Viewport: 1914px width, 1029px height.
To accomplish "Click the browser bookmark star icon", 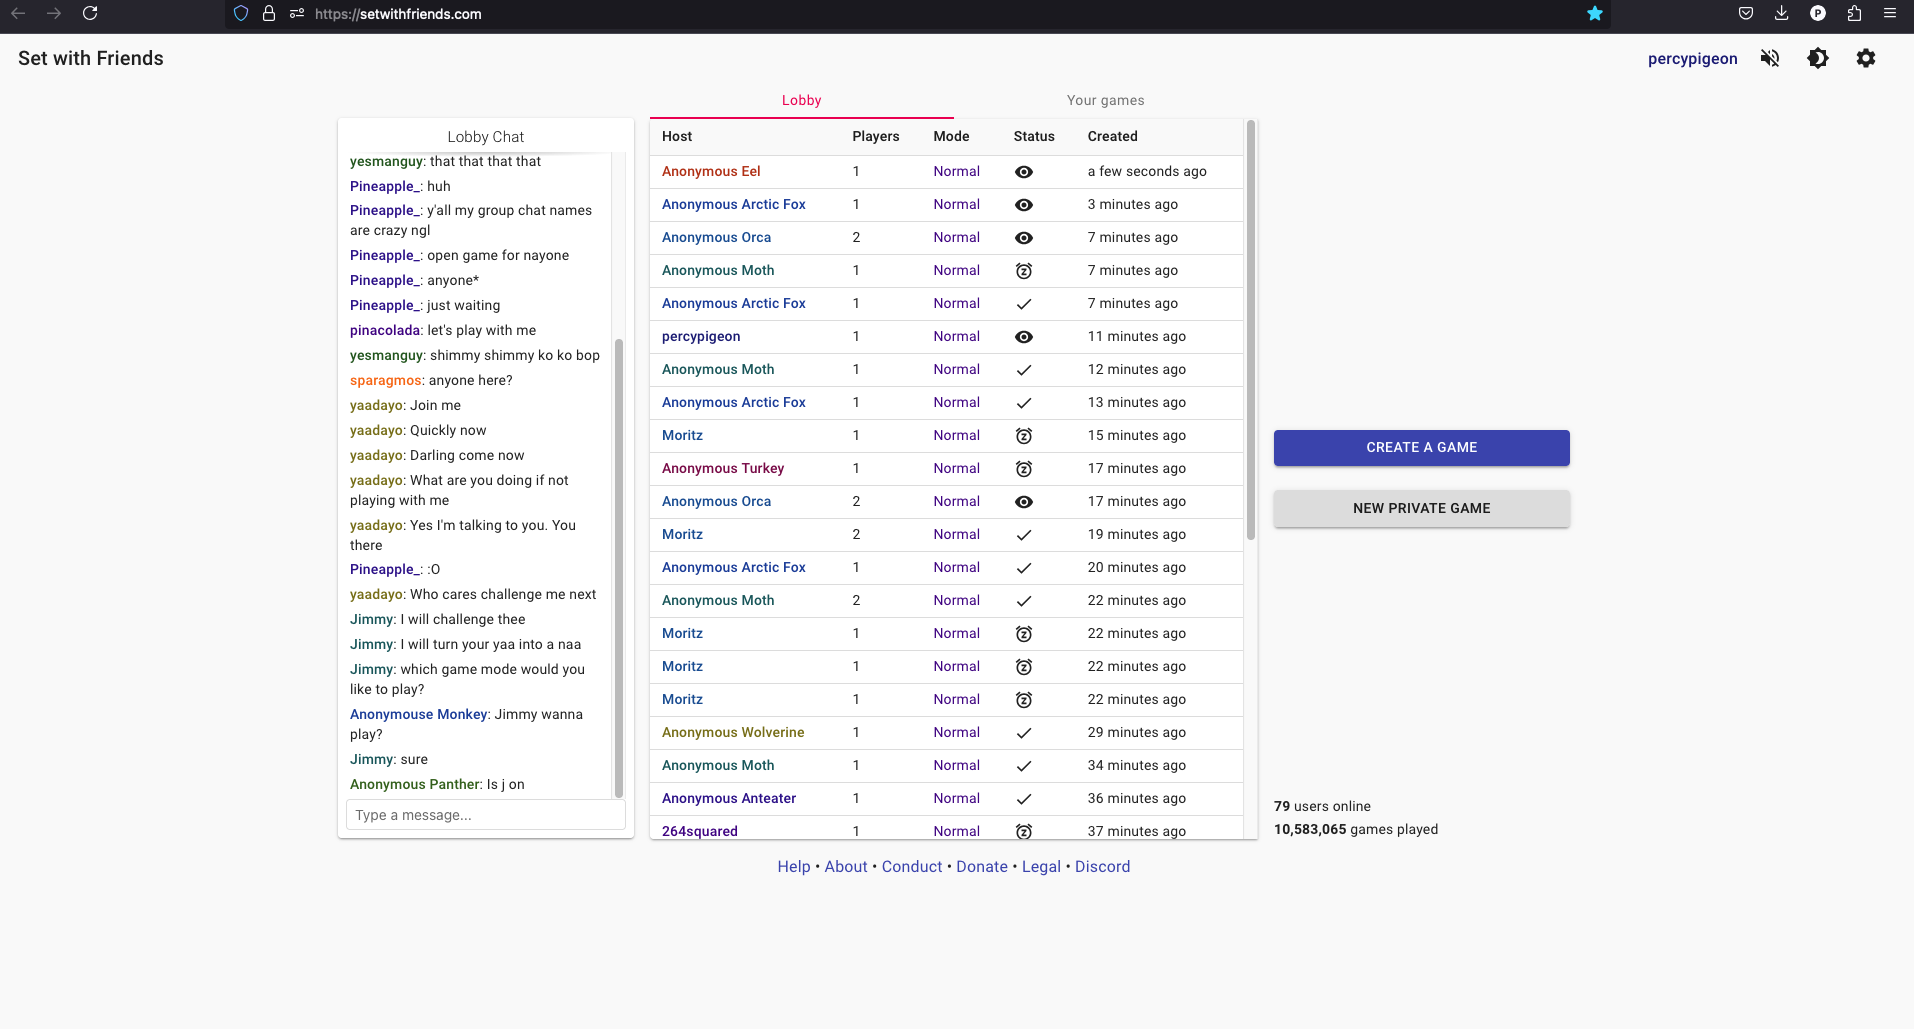I will tap(1594, 14).
